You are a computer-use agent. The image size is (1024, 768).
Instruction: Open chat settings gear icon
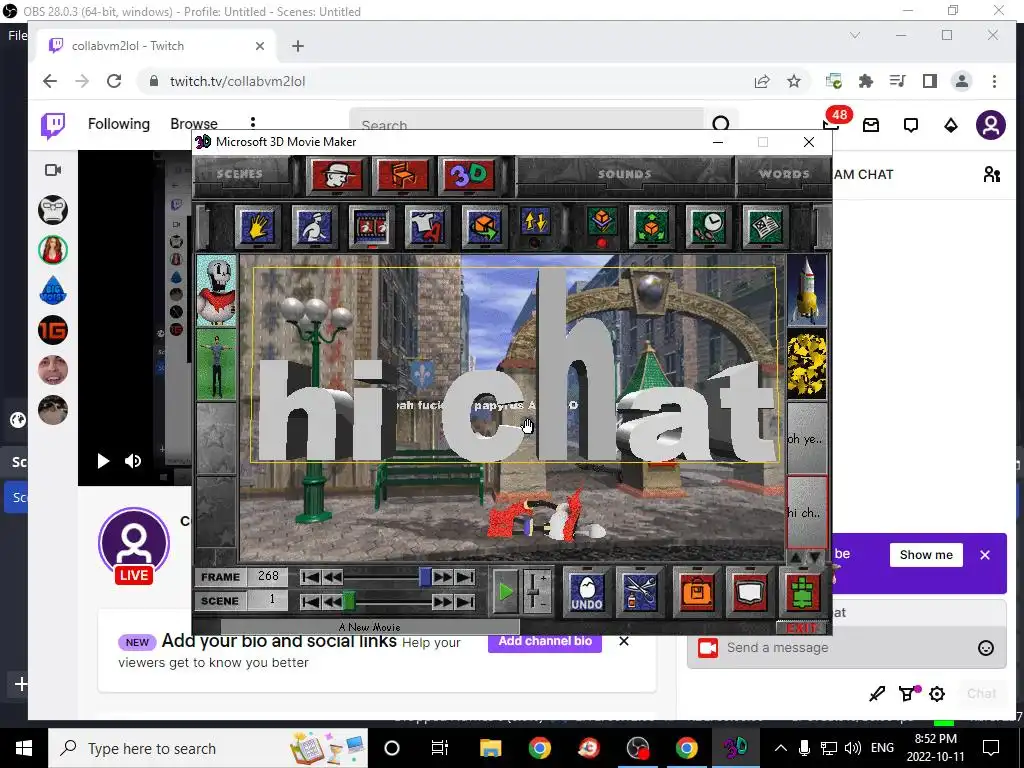[x=937, y=694]
